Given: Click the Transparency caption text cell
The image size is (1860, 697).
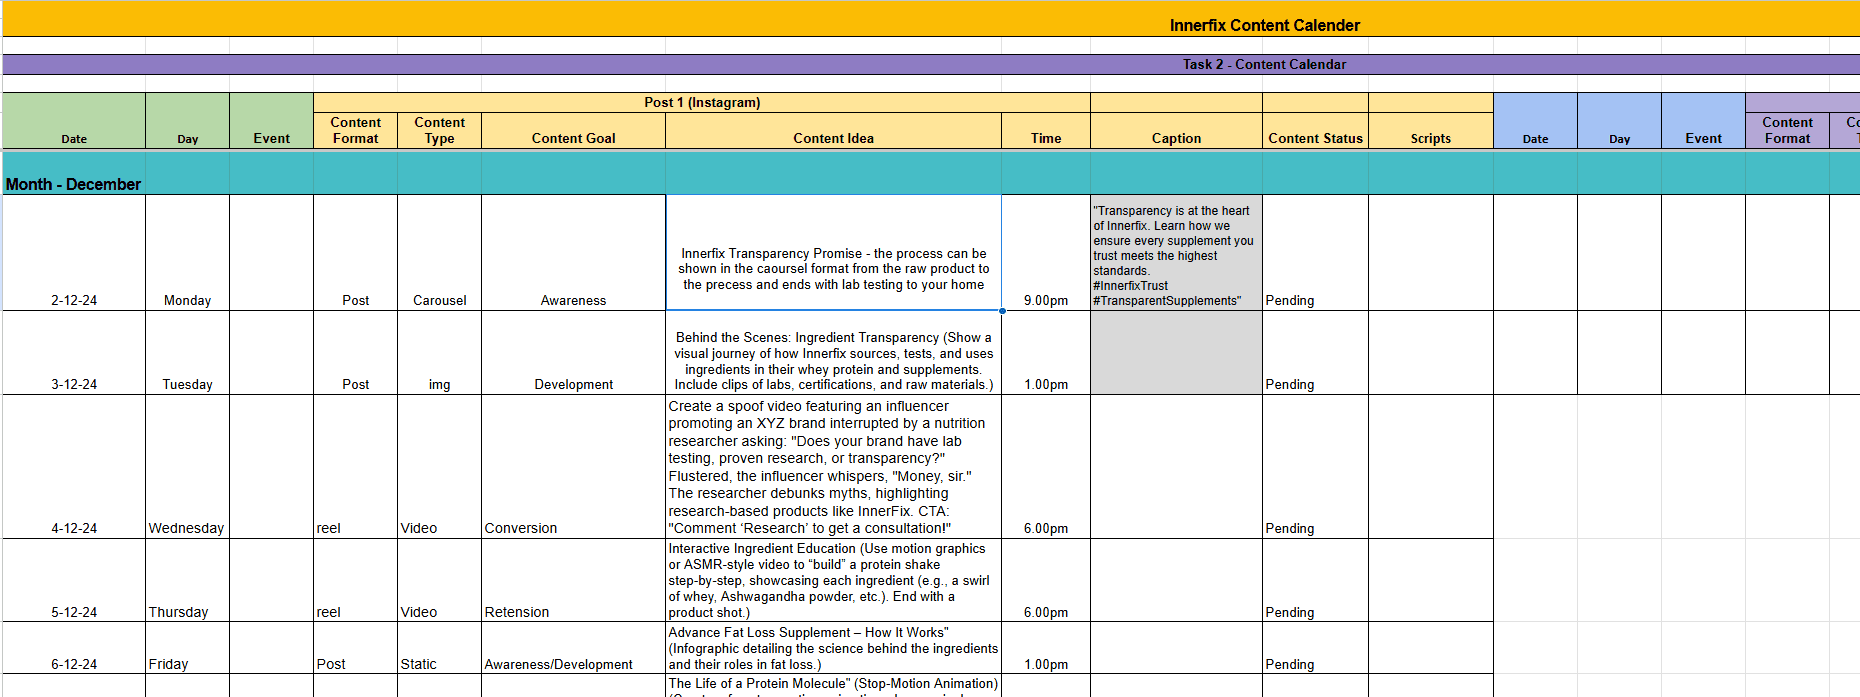Looking at the screenshot, I should point(1176,253).
